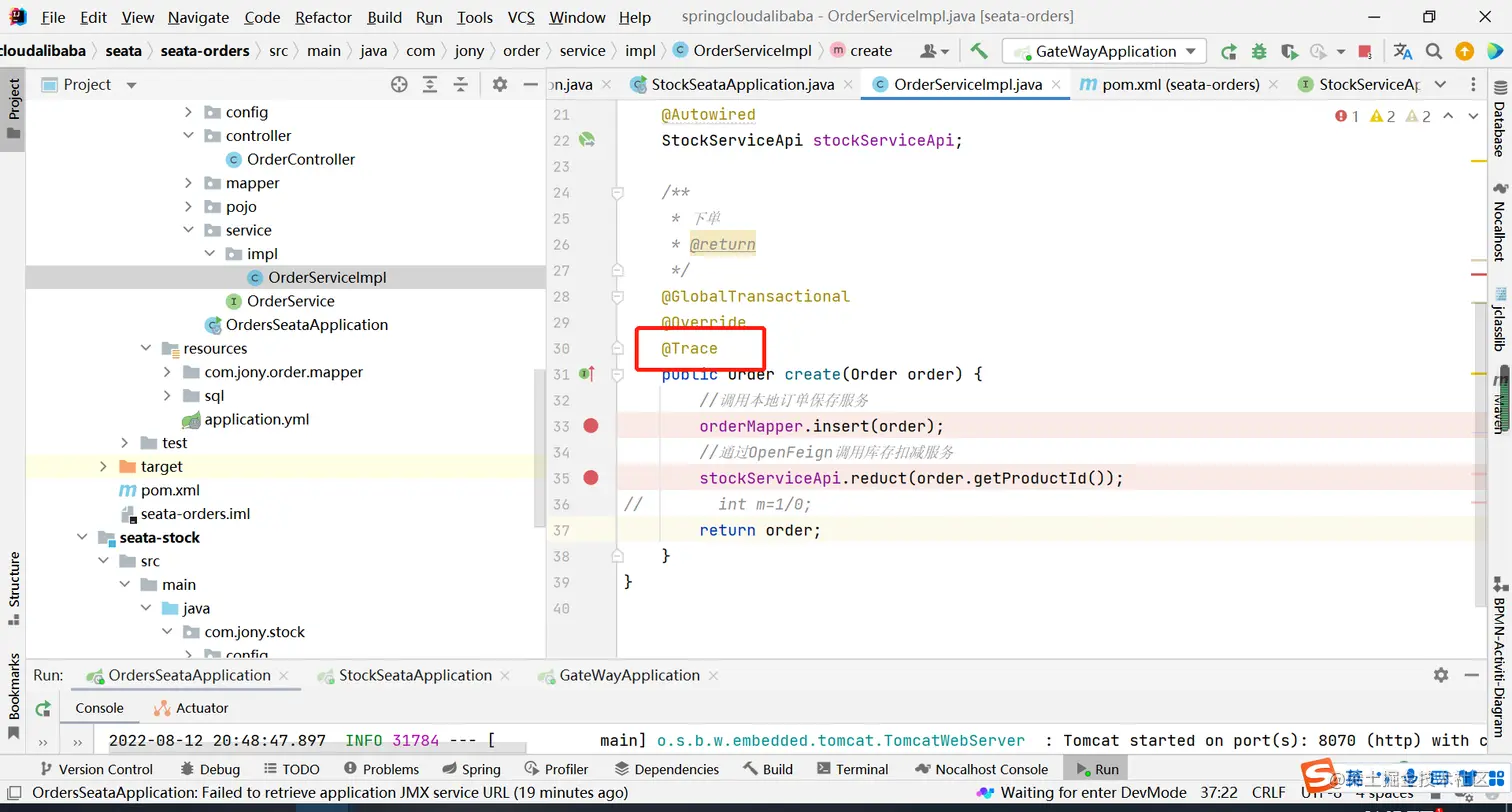
Task: Click the Collapse All icon in the Project panel
Action: 461,85
